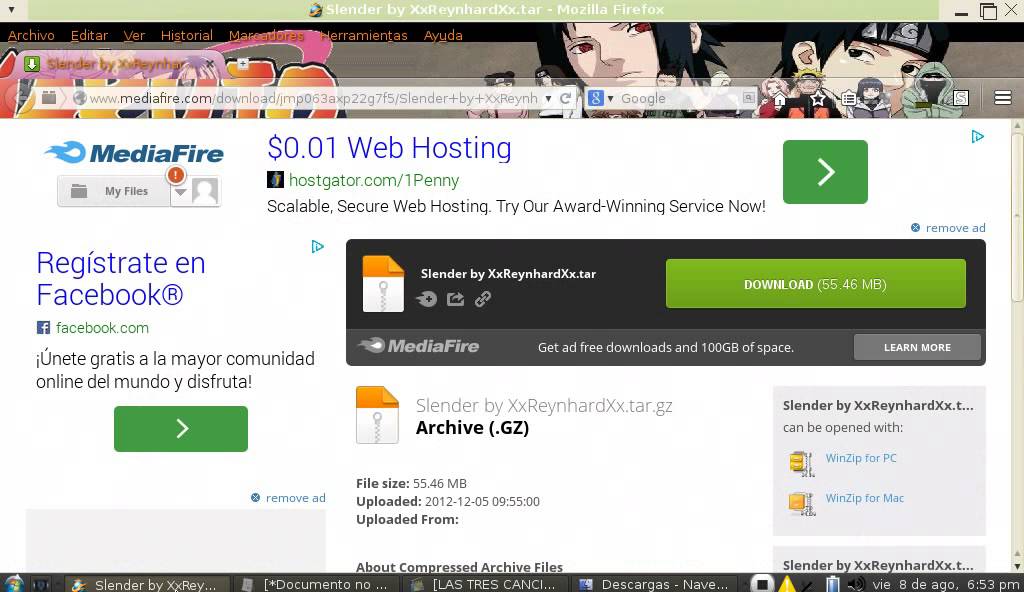The width and height of the screenshot is (1024, 592).
Task: Open the $0.01 Web Hosting ad headline
Action: 389,148
